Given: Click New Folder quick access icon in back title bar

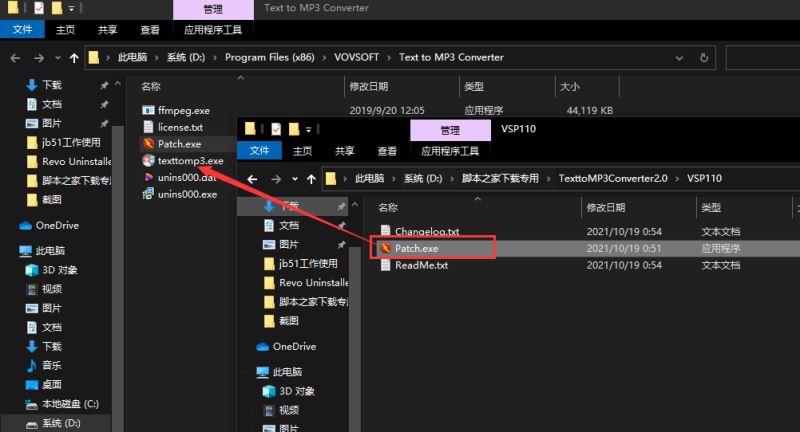Looking at the screenshot, I should coord(57,8).
